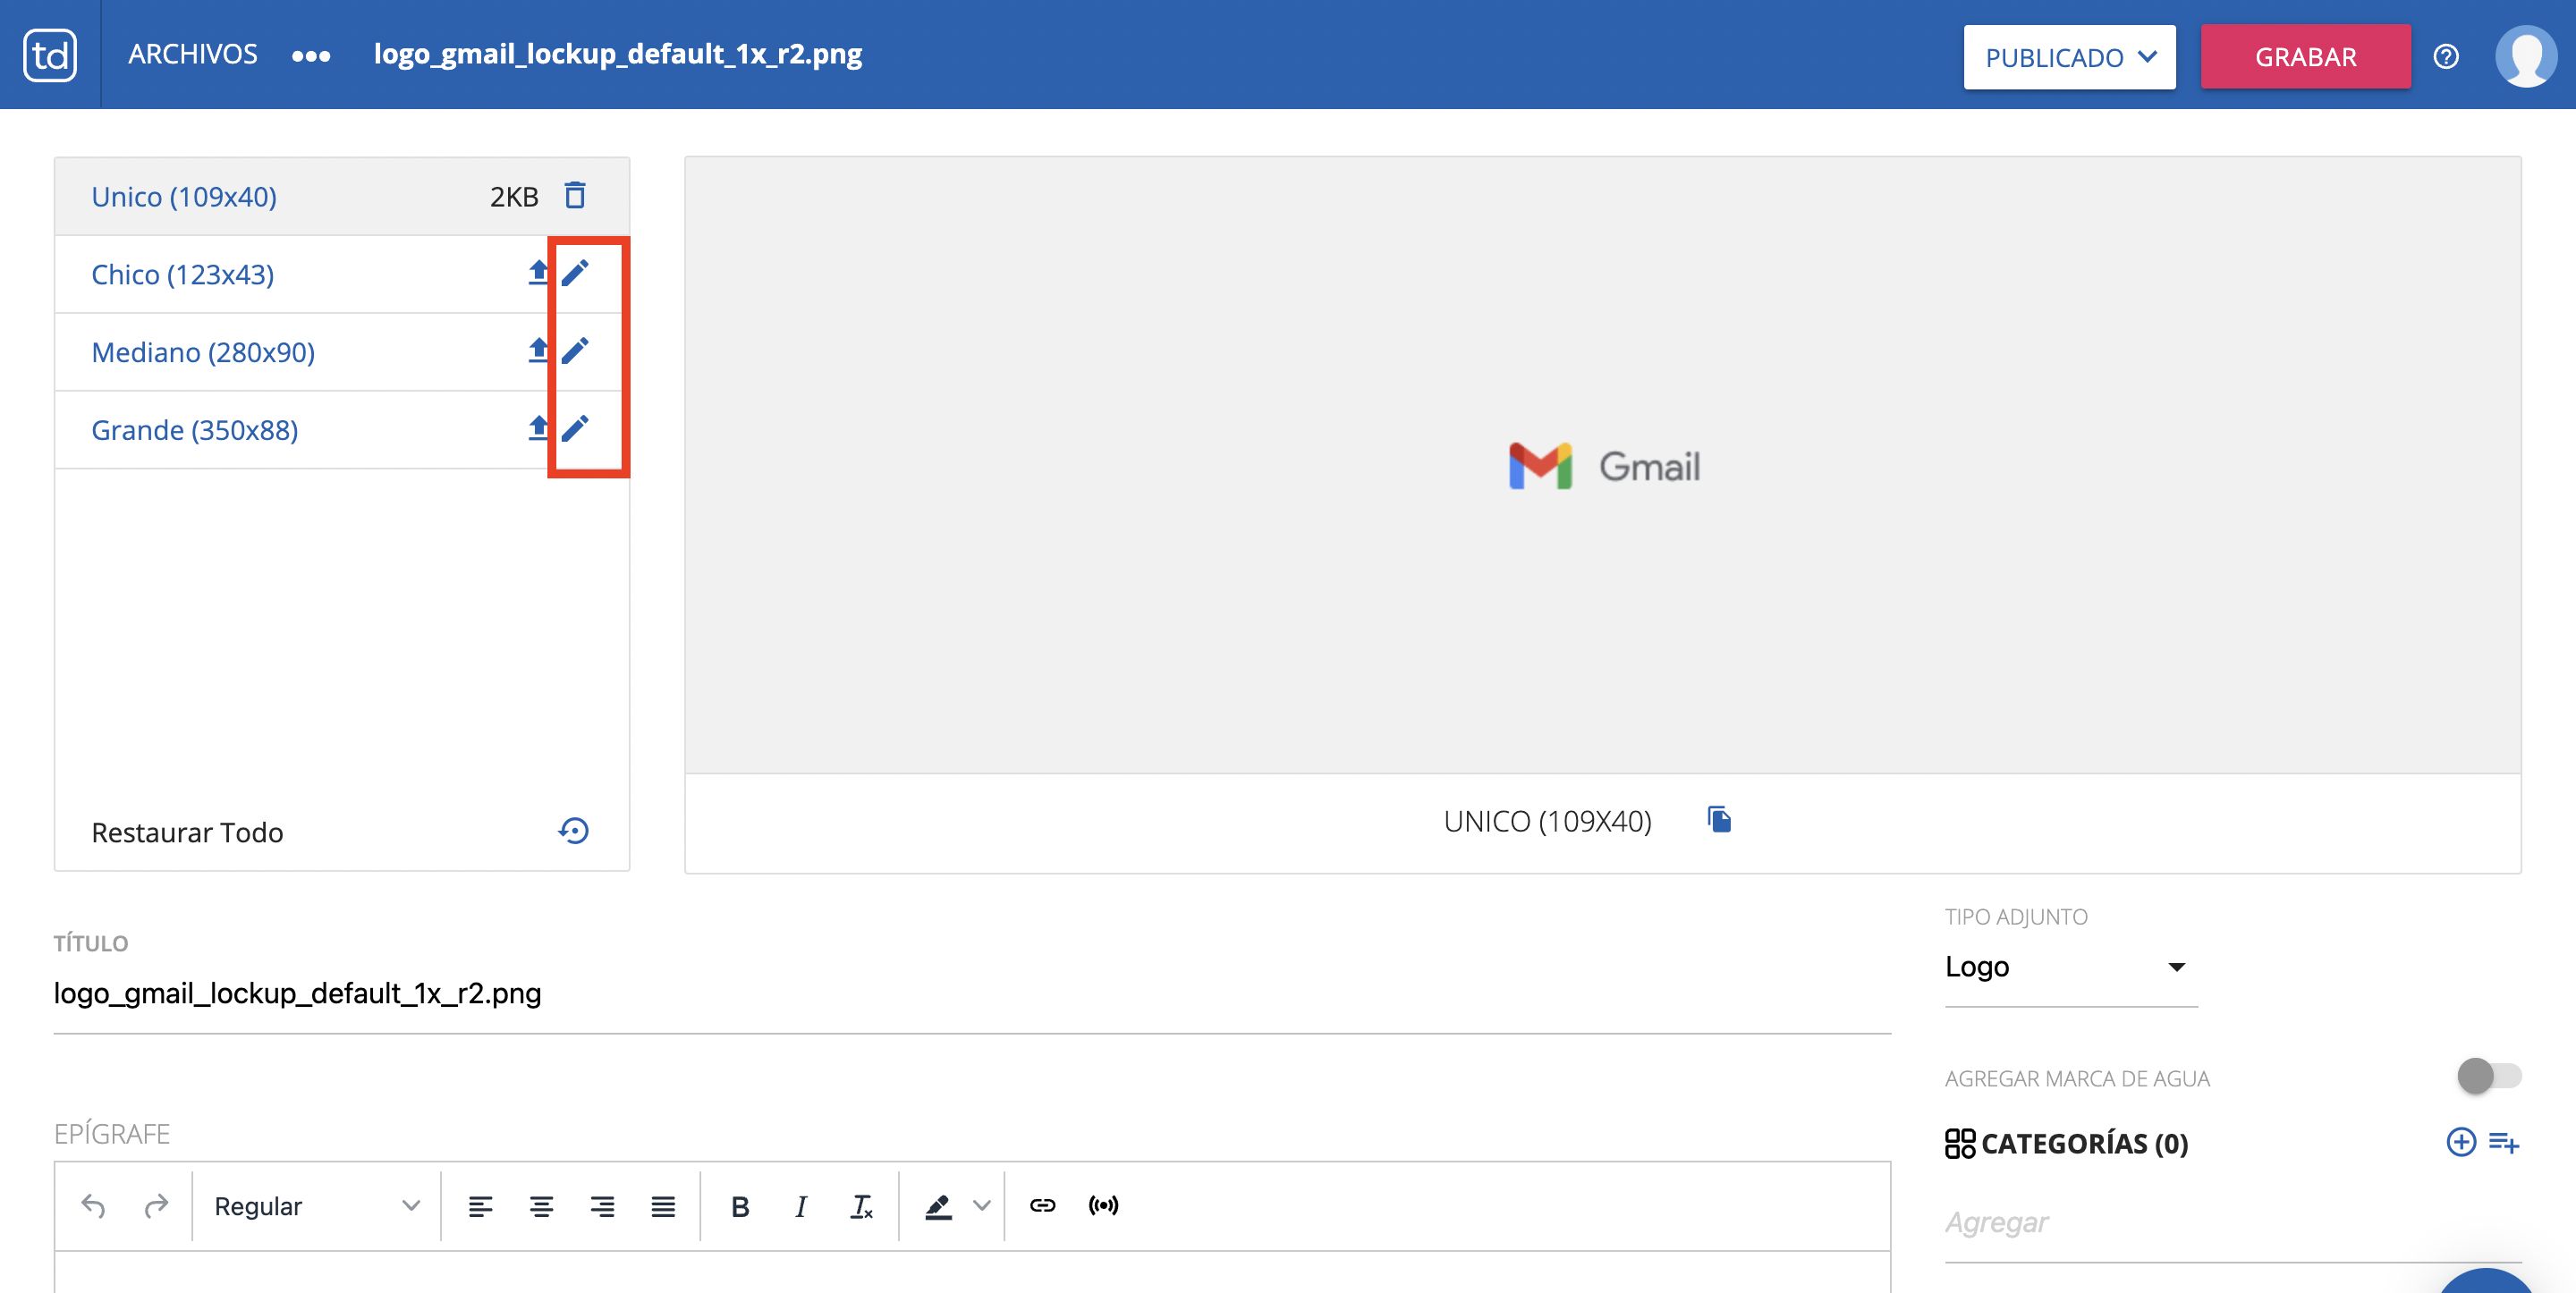
Task: Open the three-dots breadcrumb menu
Action: [310, 56]
